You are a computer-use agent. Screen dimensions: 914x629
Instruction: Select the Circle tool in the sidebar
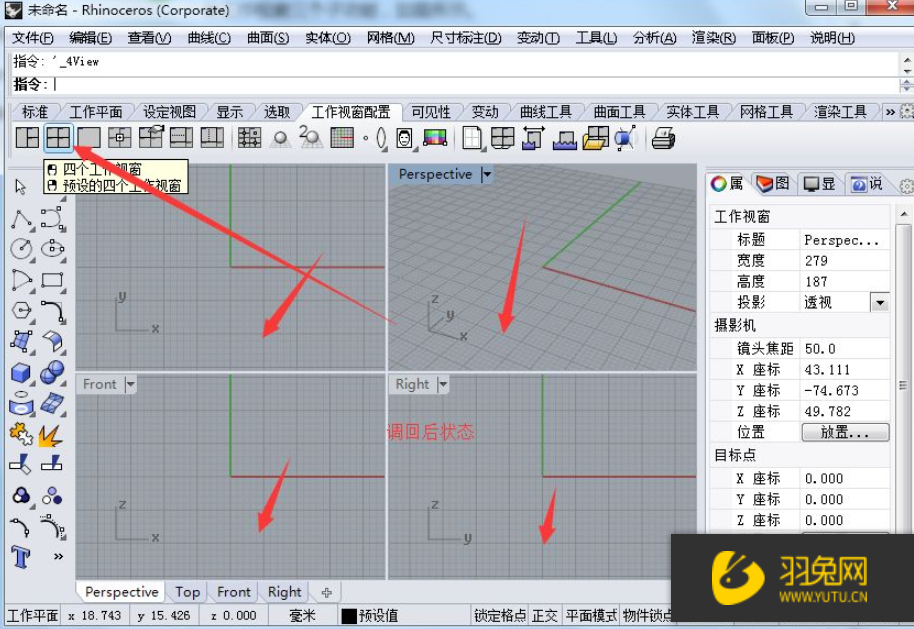click(x=22, y=249)
